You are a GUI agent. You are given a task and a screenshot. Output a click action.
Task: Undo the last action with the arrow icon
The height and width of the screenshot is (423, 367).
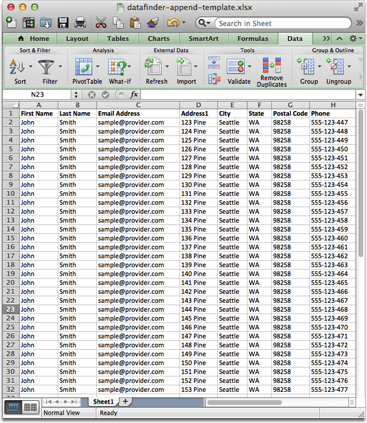[x=173, y=23]
